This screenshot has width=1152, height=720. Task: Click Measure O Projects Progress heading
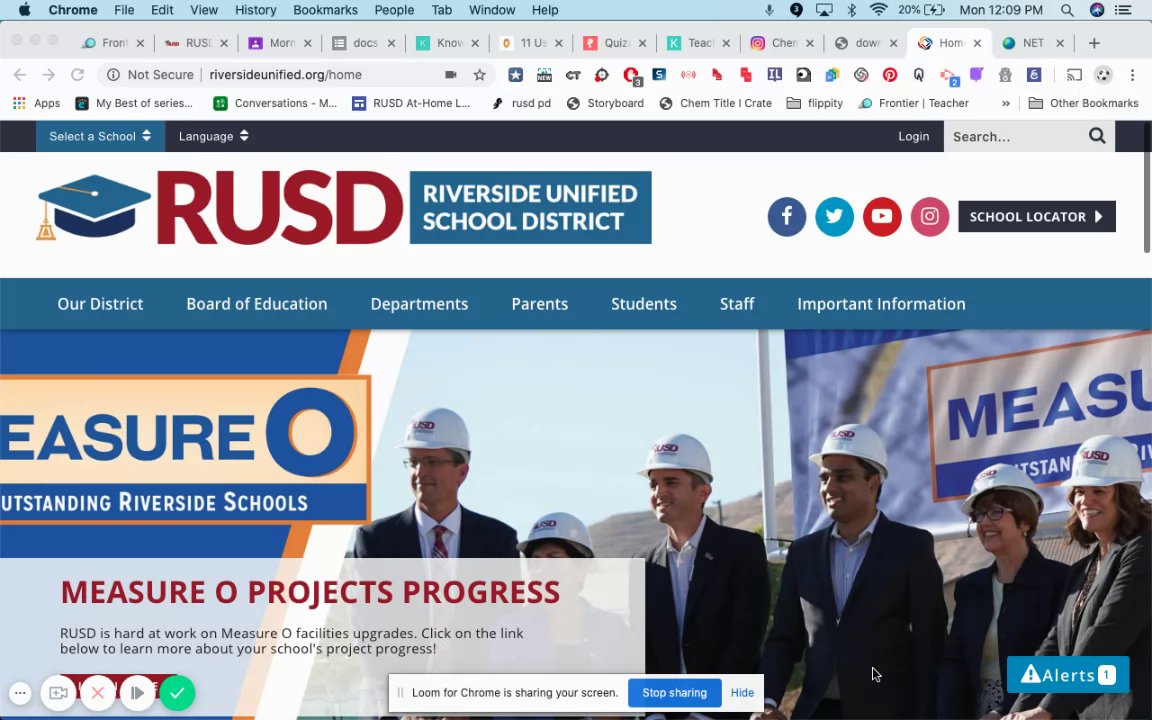(x=310, y=592)
